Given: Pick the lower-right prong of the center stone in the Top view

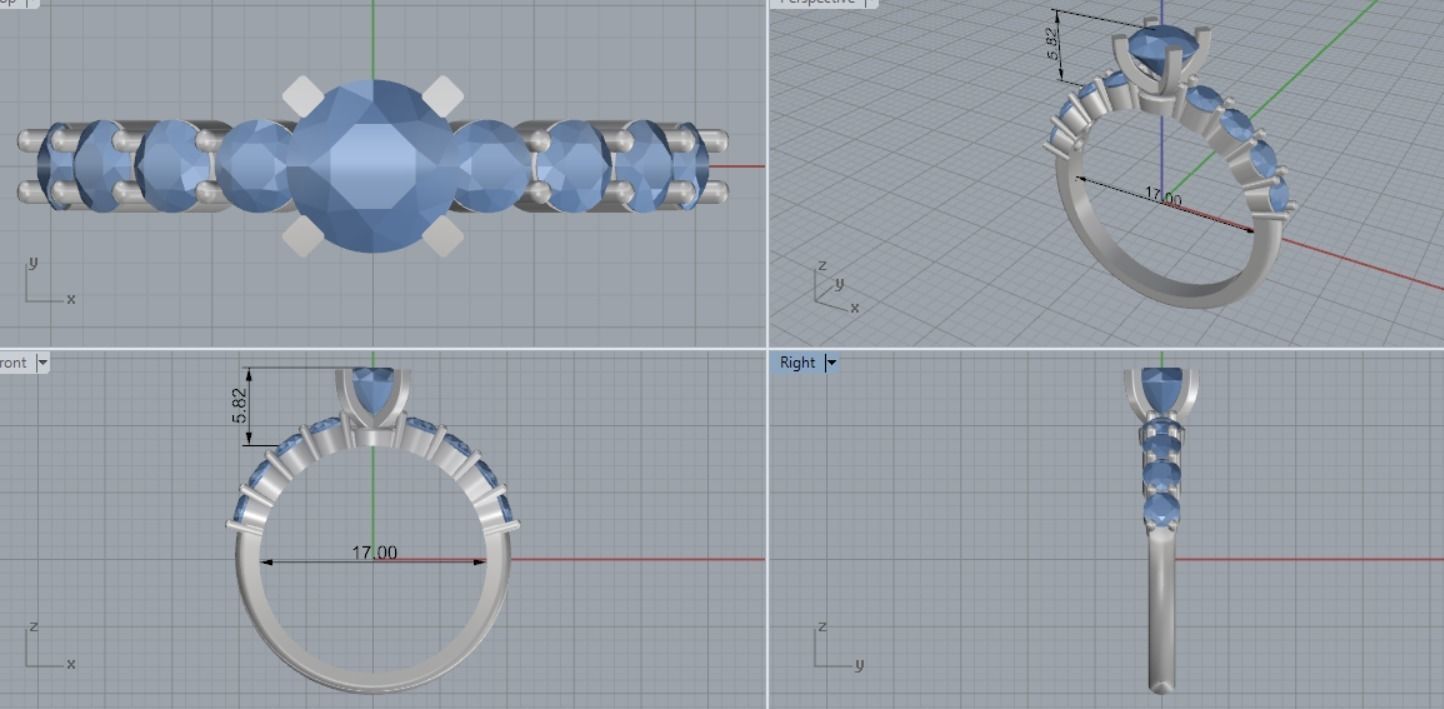Looking at the screenshot, I should [443, 235].
